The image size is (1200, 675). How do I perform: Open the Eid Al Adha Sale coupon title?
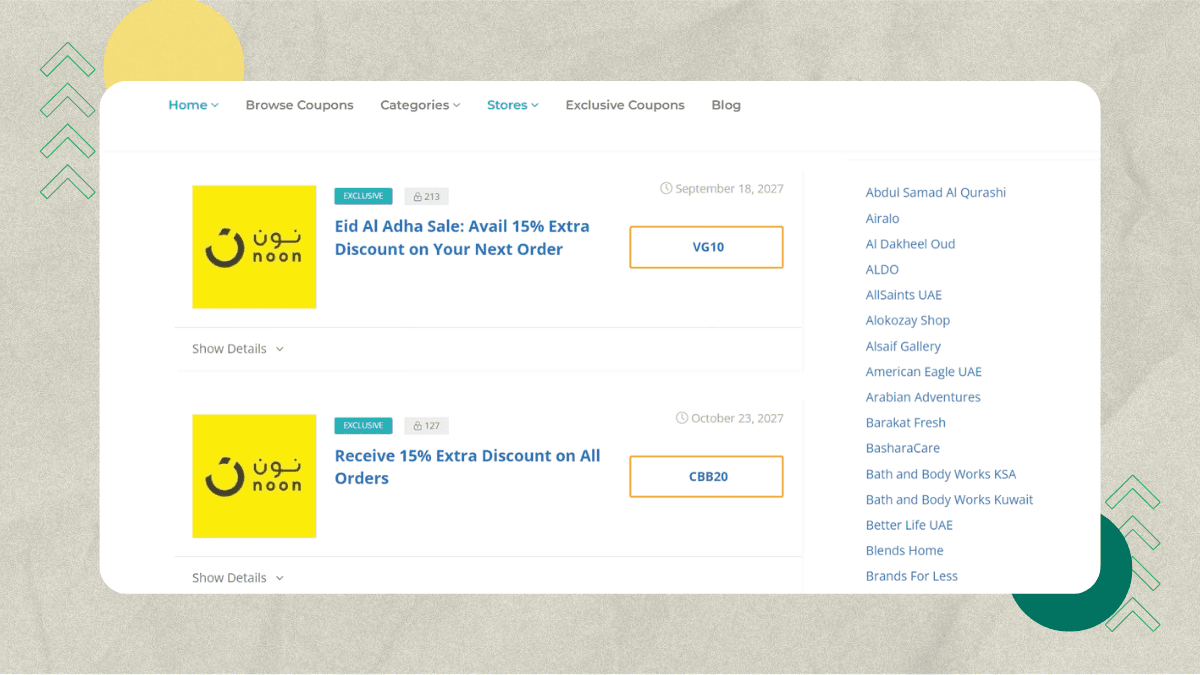coord(462,238)
